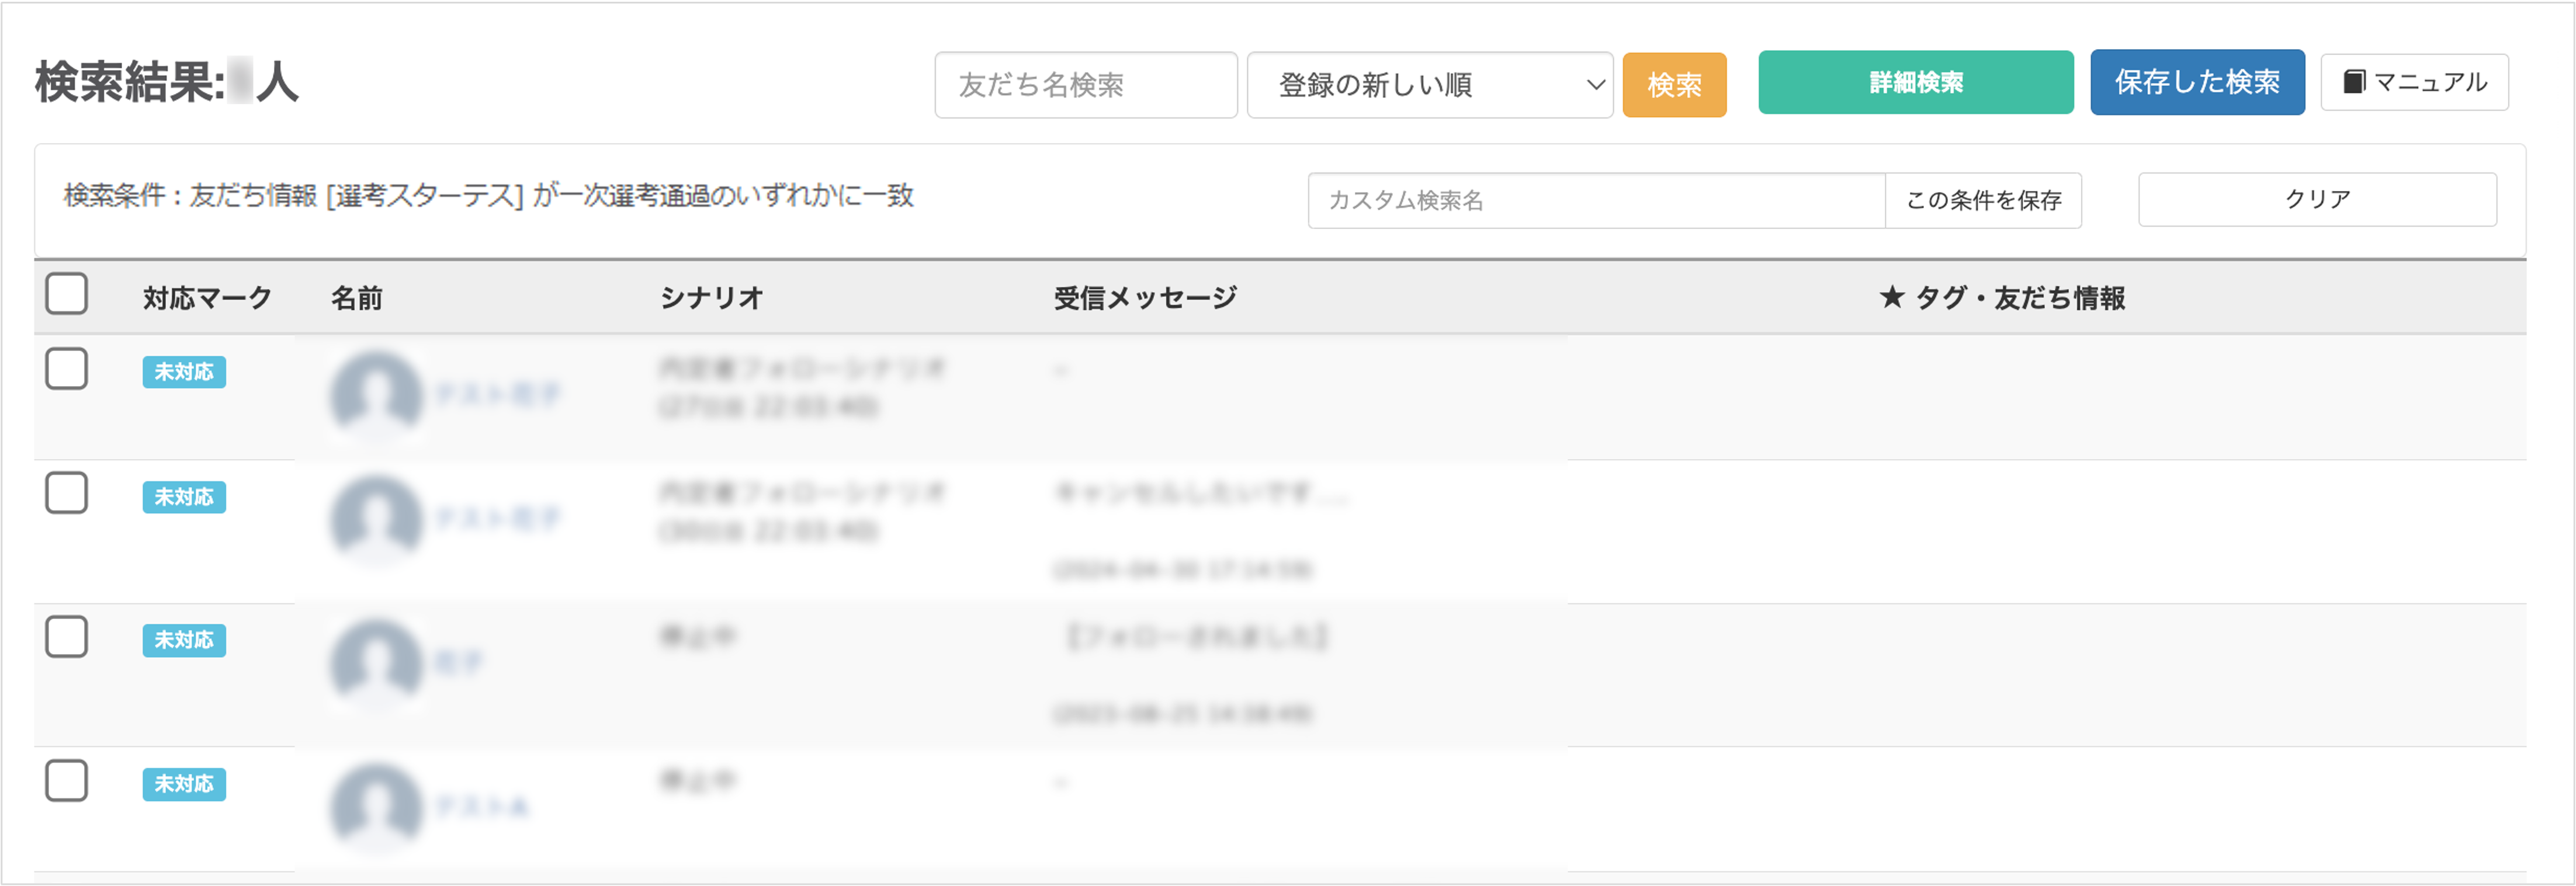The height and width of the screenshot is (886, 2576).
Task: Click the third row's 未対応 badge
Action: coord(184,640)
